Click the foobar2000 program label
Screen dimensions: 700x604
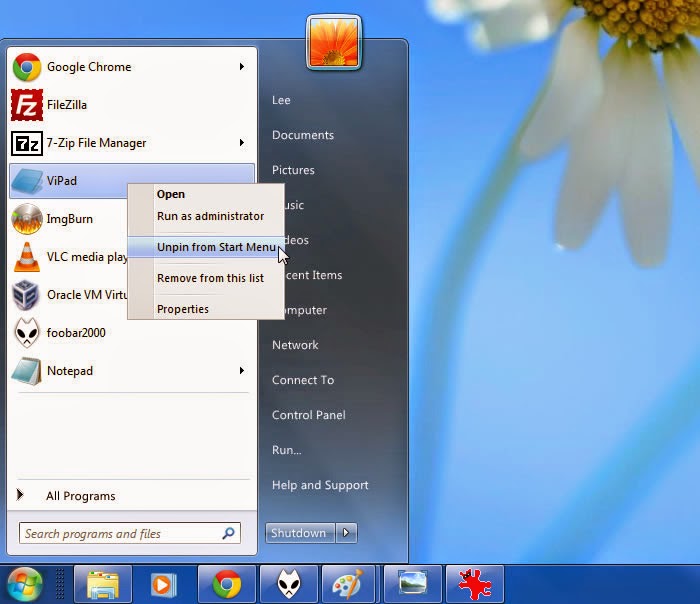tap(76, 333)
